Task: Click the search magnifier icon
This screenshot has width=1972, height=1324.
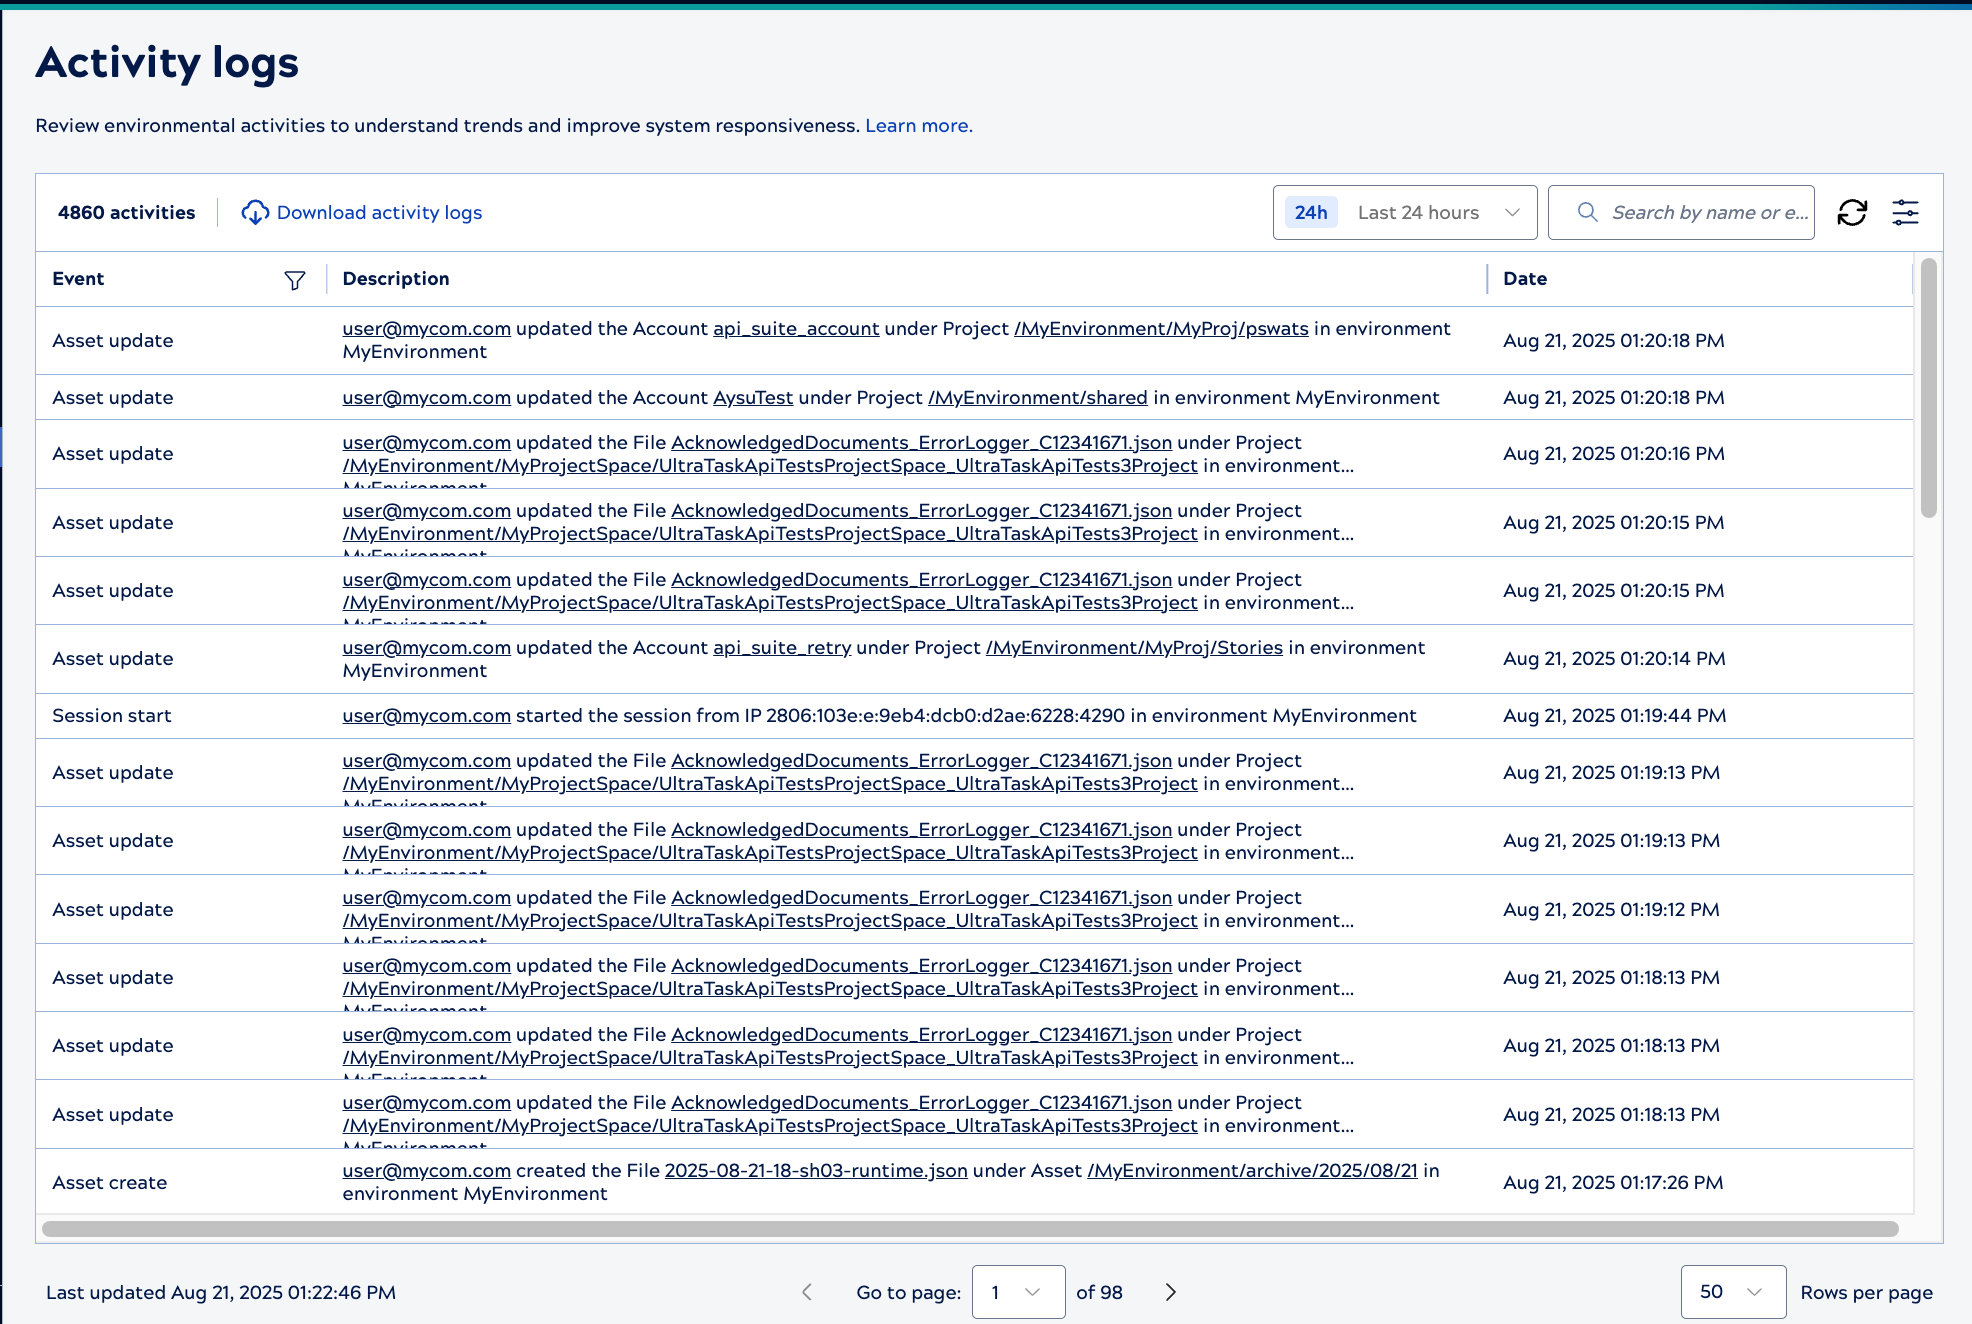Action: (1587, 212)
